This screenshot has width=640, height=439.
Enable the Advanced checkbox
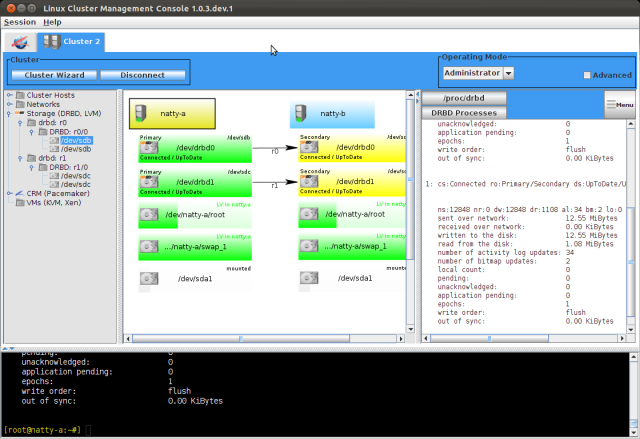coord(587,75)
